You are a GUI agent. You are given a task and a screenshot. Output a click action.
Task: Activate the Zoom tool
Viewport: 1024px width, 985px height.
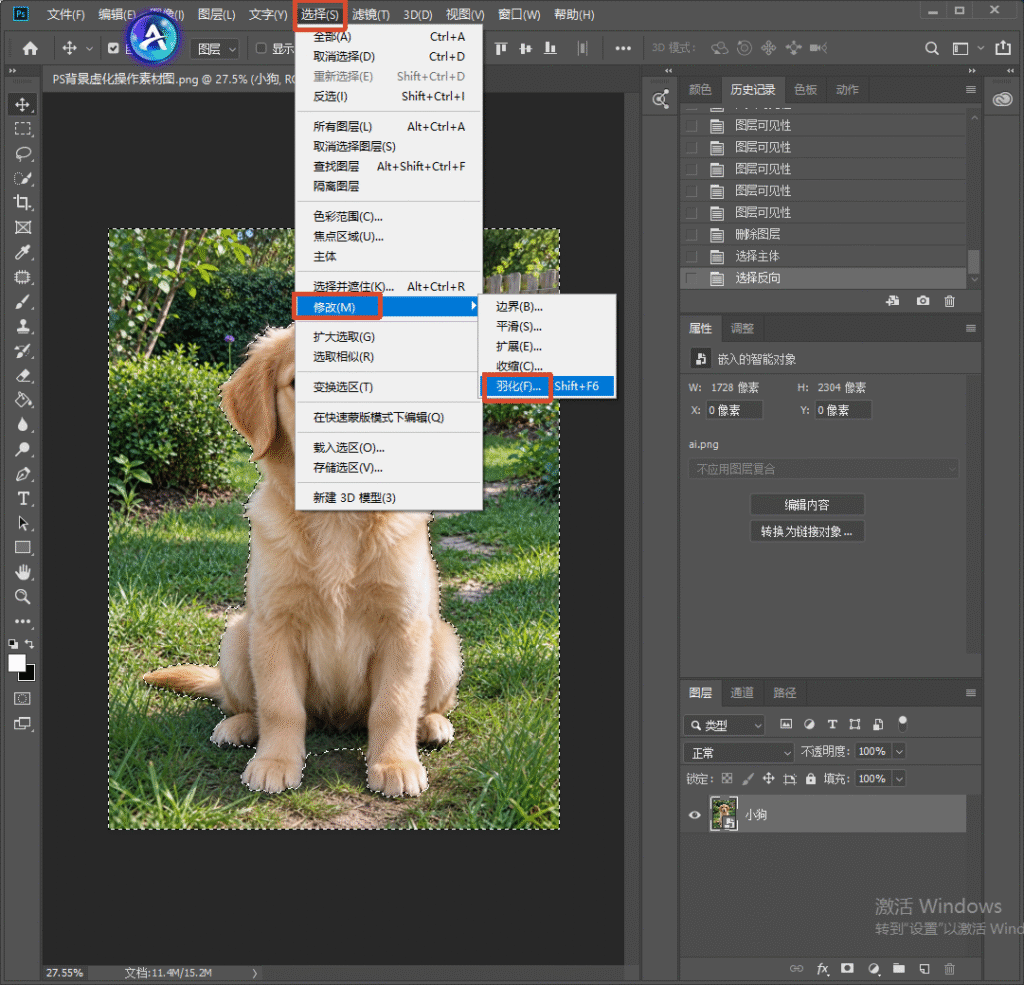pos(23,596)
